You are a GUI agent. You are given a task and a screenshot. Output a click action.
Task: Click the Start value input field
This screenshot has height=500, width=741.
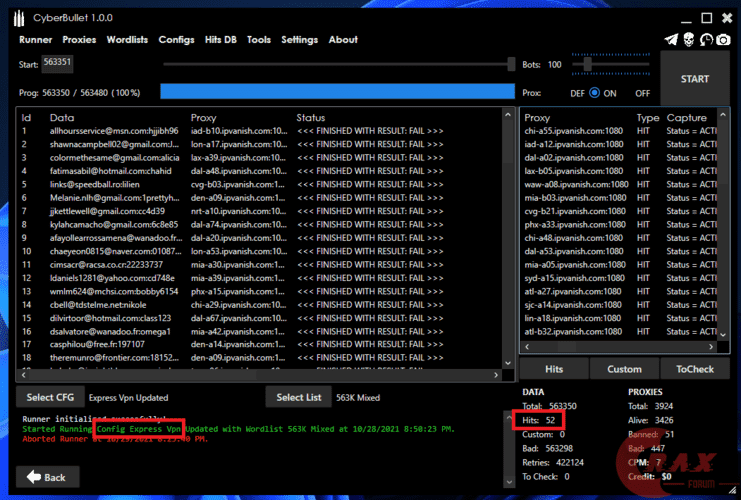click(57, 64)
